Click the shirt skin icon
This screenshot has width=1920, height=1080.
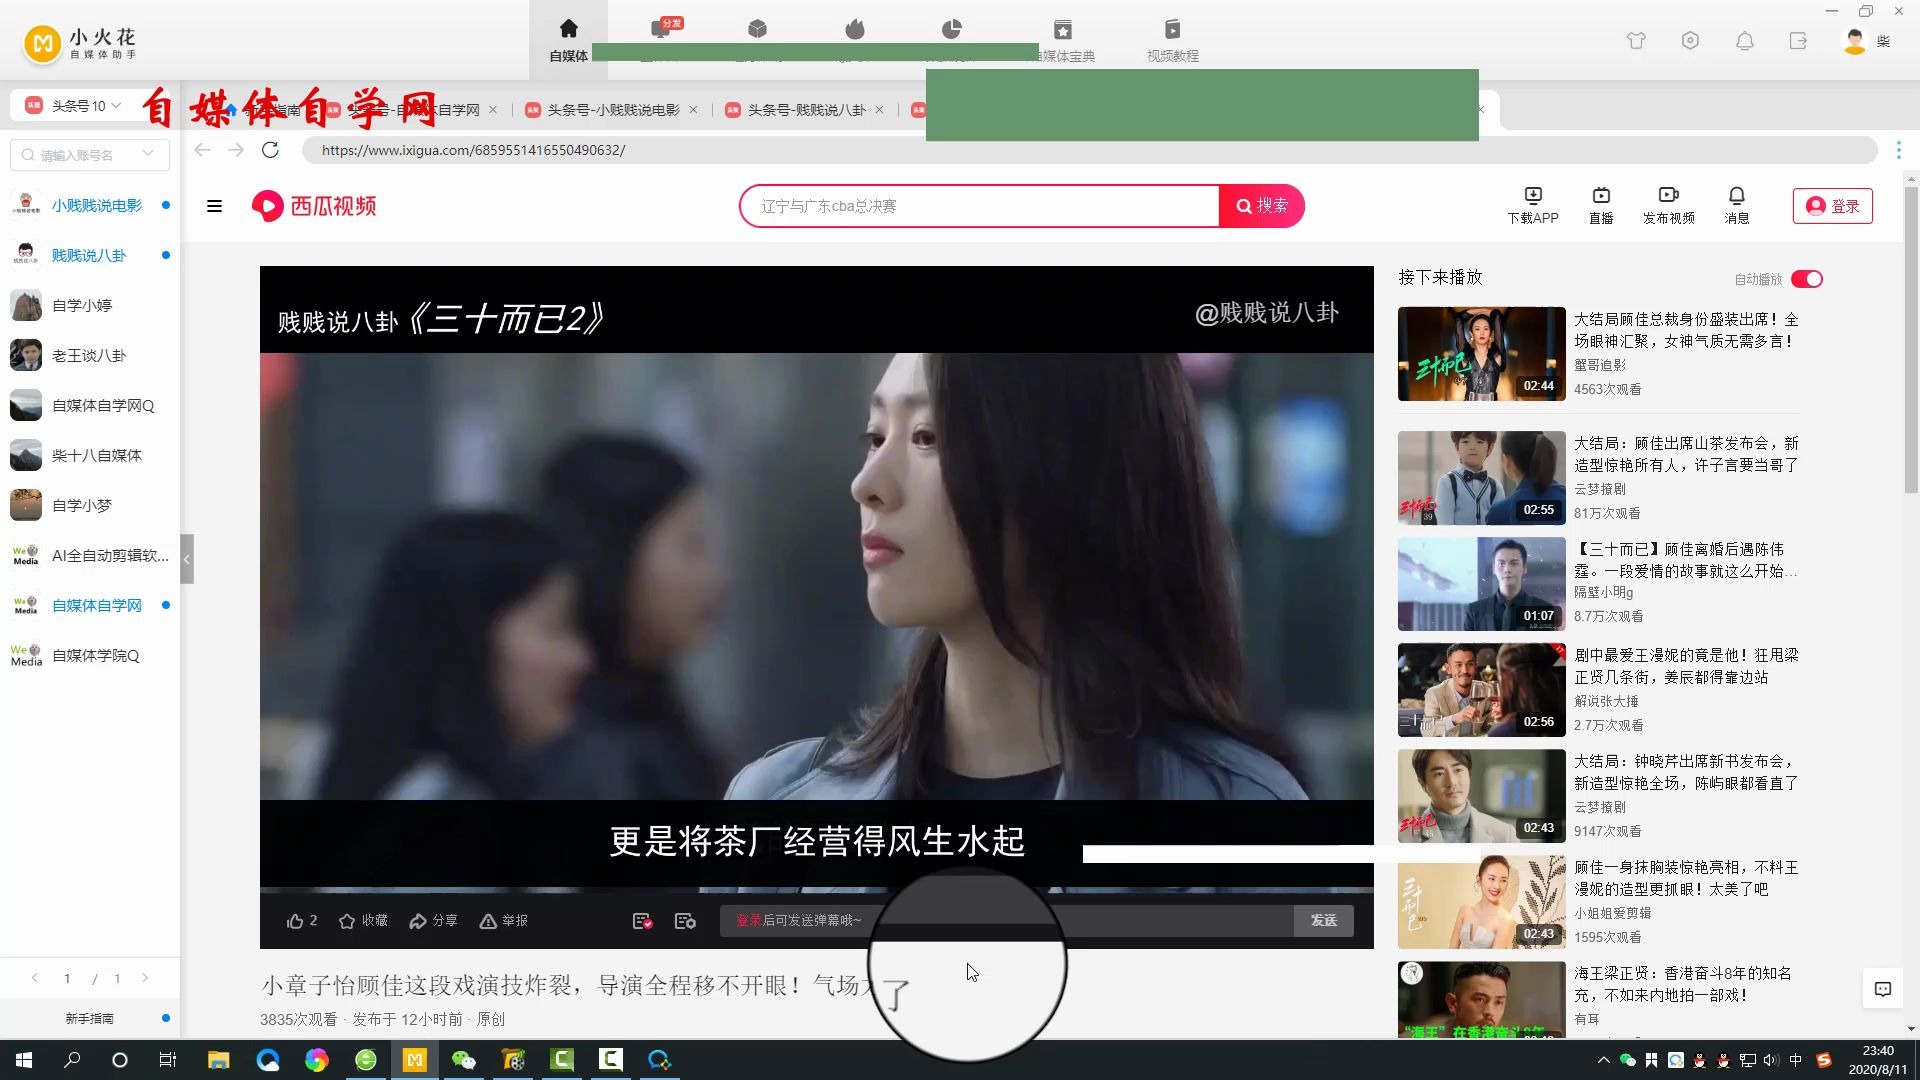click(1636, 41)
